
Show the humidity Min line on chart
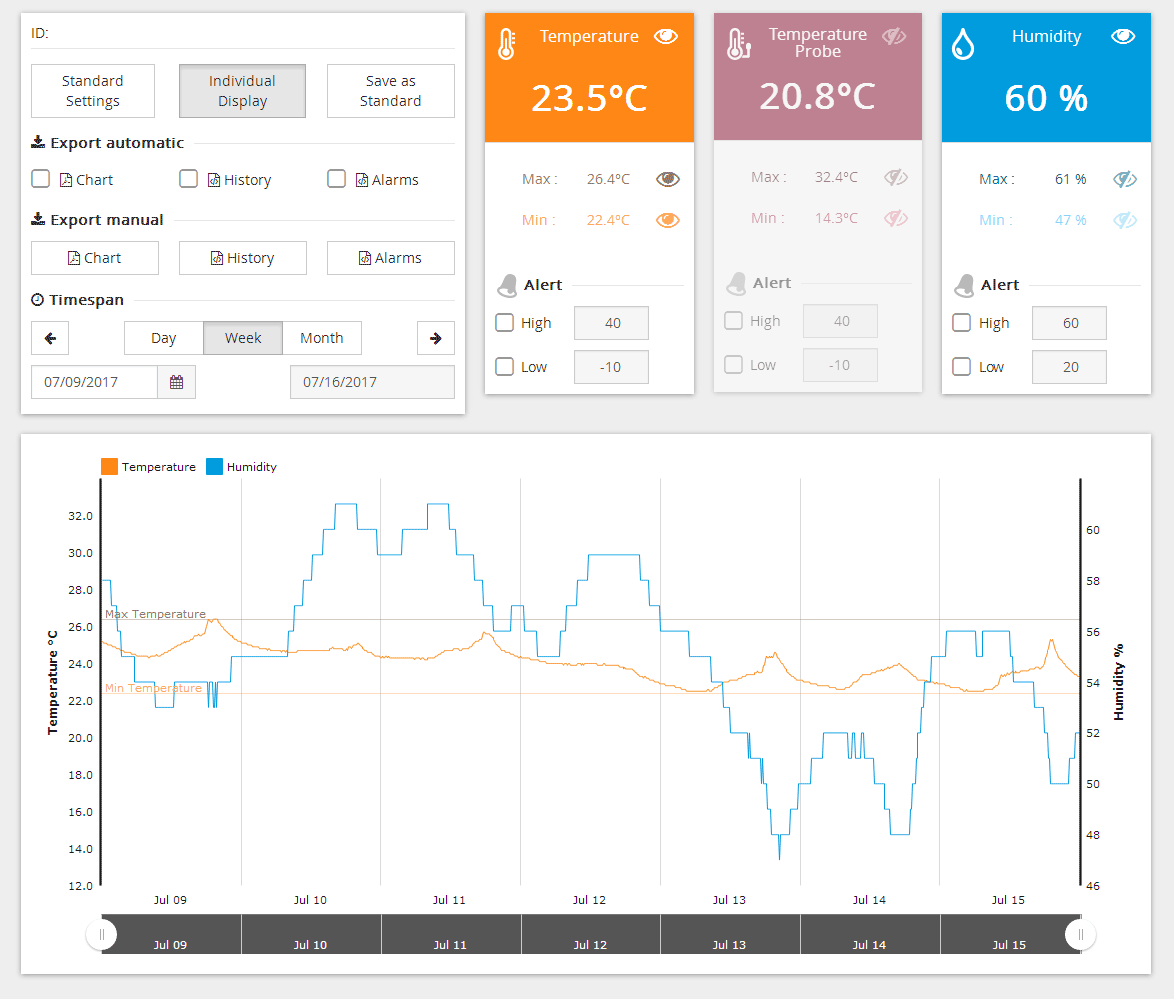click(x=1125, y=220)
